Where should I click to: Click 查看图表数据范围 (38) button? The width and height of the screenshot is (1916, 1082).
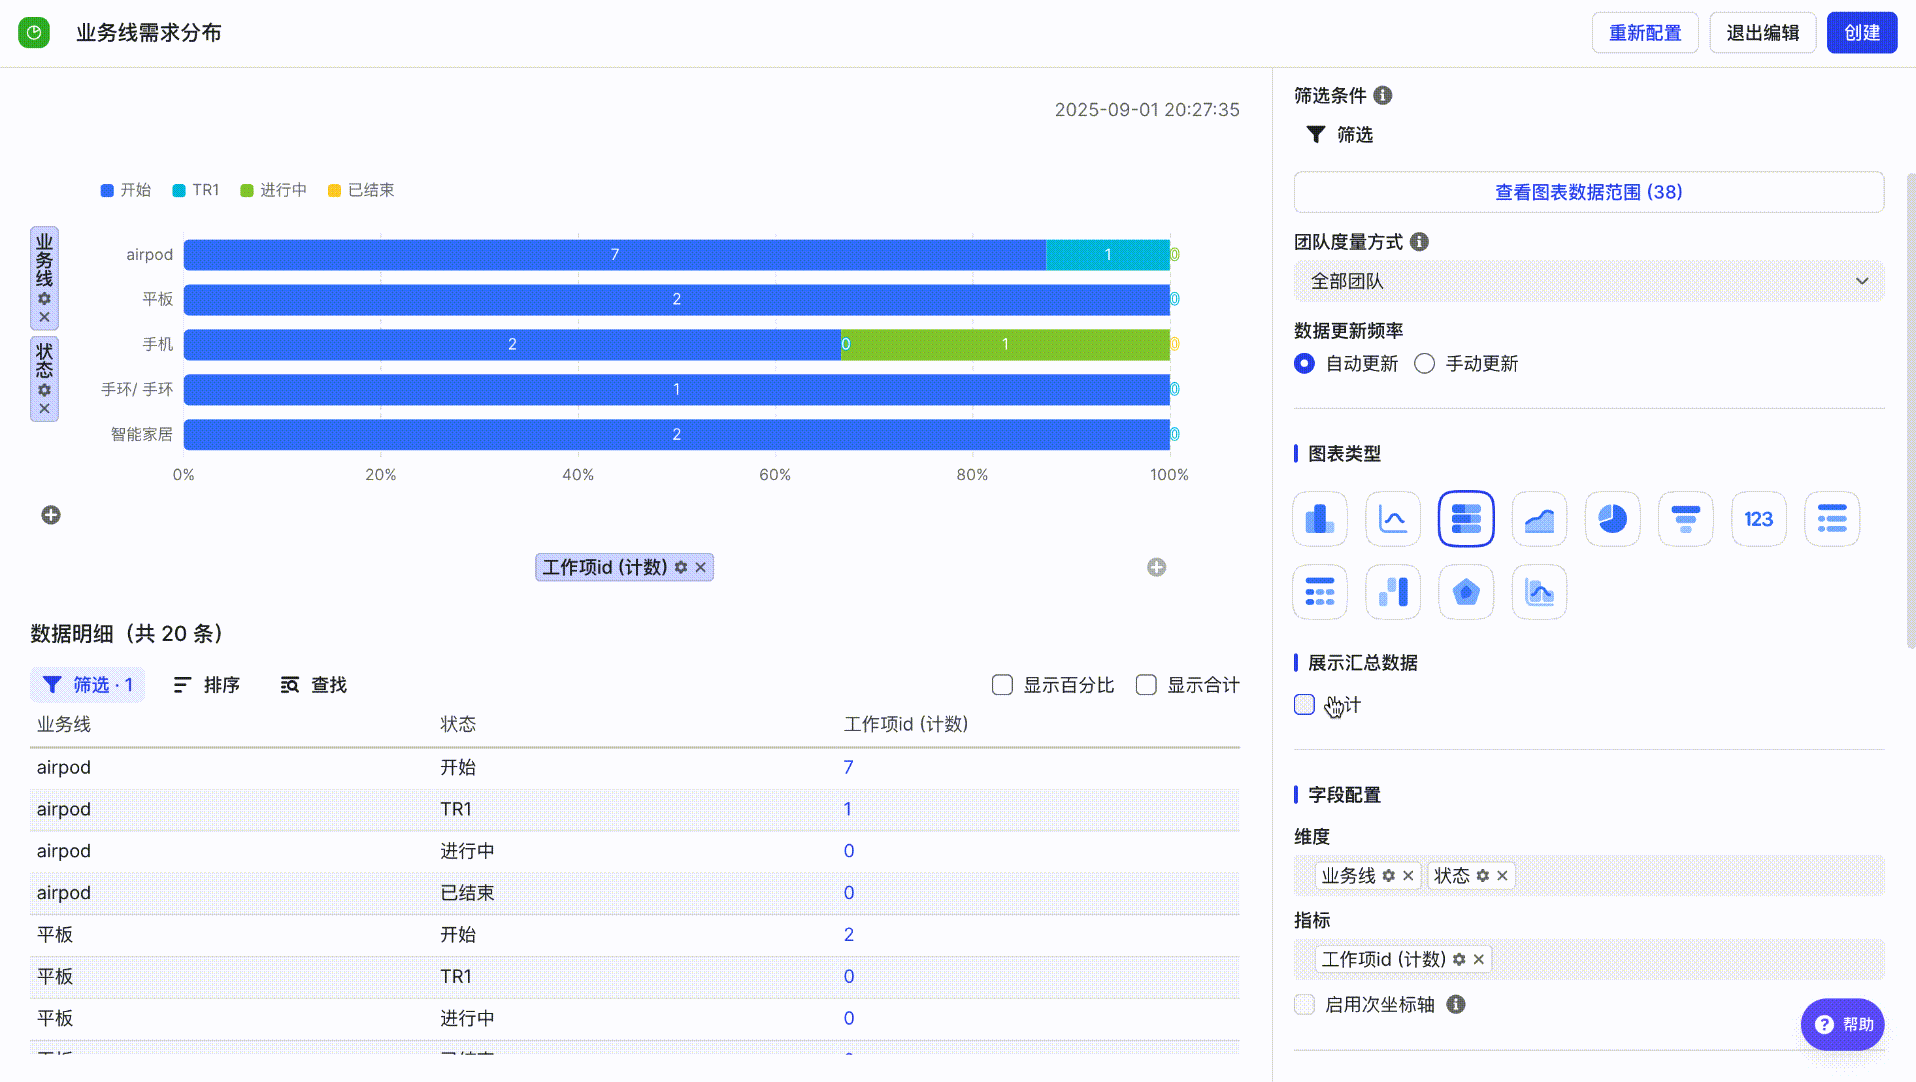coord(1589,192)
